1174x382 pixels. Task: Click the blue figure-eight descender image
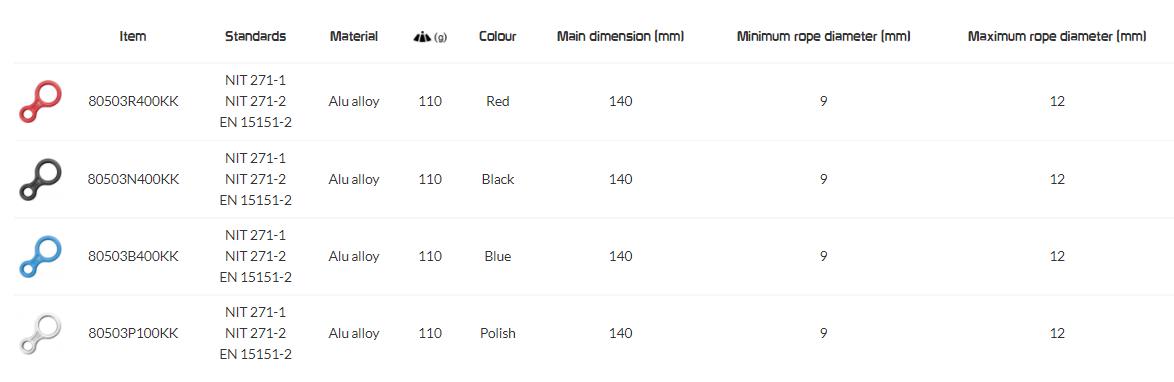pyautogui.click(x=40, y=256)
